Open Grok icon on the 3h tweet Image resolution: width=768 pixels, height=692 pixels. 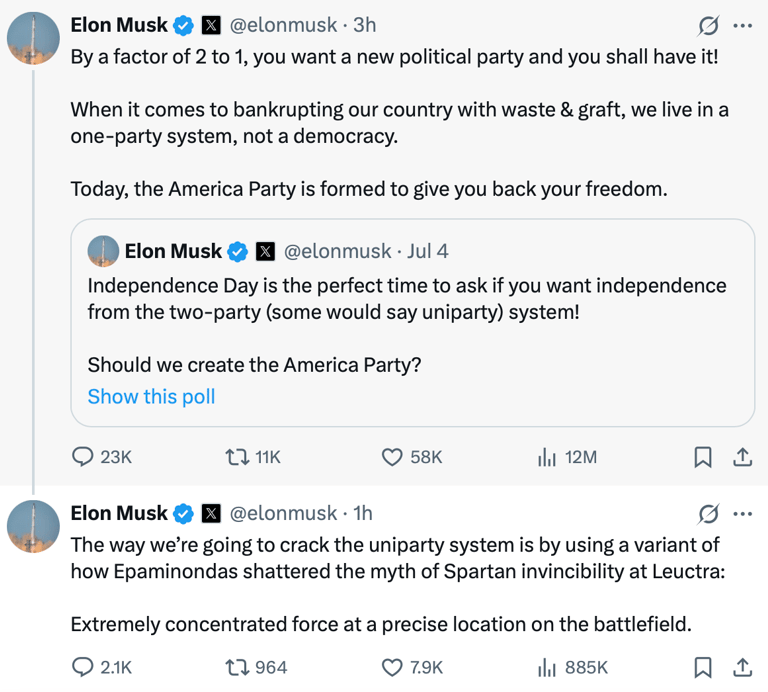pos(708,25)
